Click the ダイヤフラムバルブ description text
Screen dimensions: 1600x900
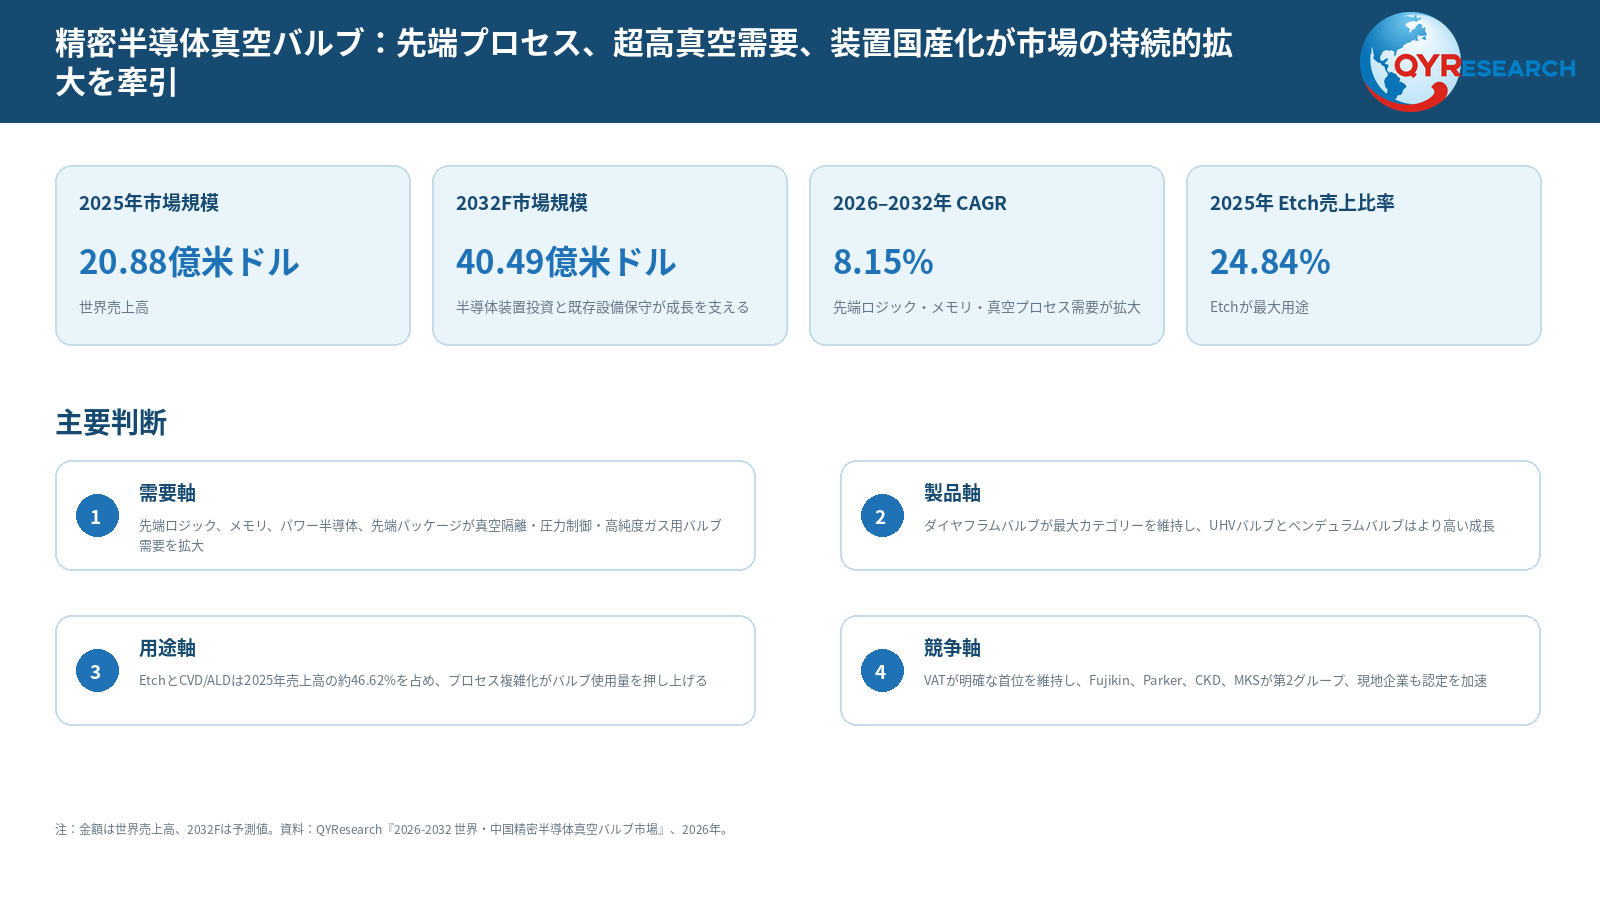(x=1209, y=525)
